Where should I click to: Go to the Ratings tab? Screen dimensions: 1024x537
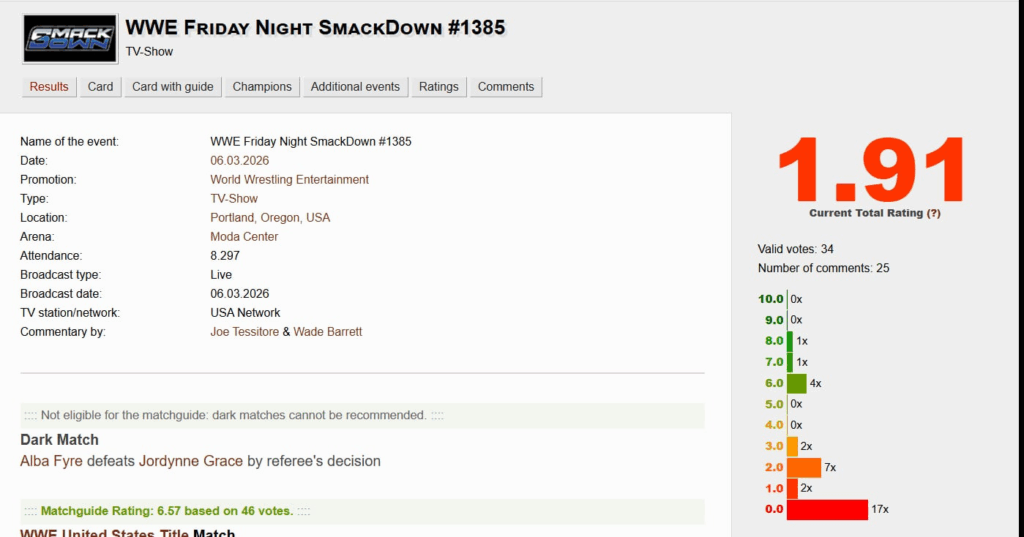point(438,87)
